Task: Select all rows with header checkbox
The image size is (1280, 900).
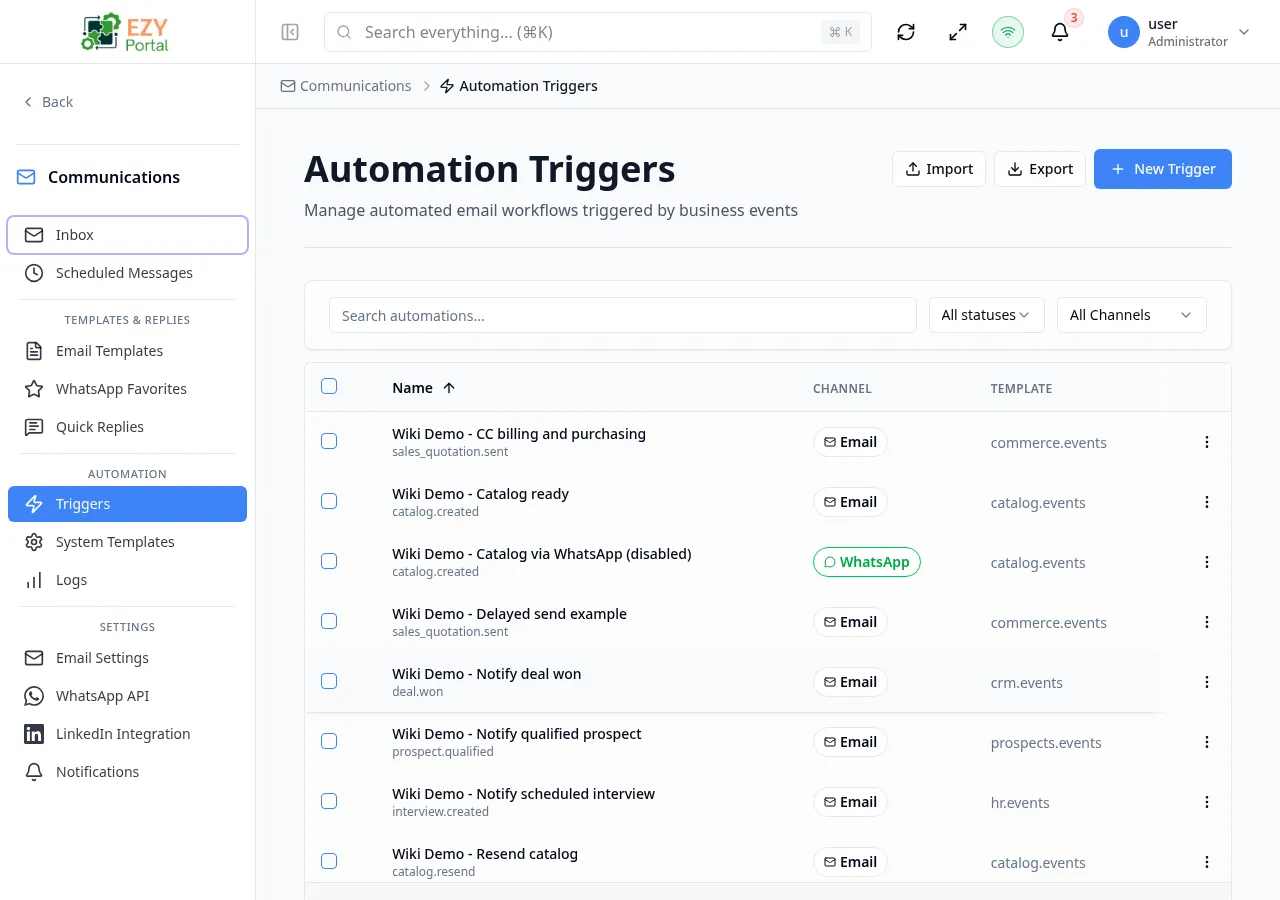Action: click(329, 386)
